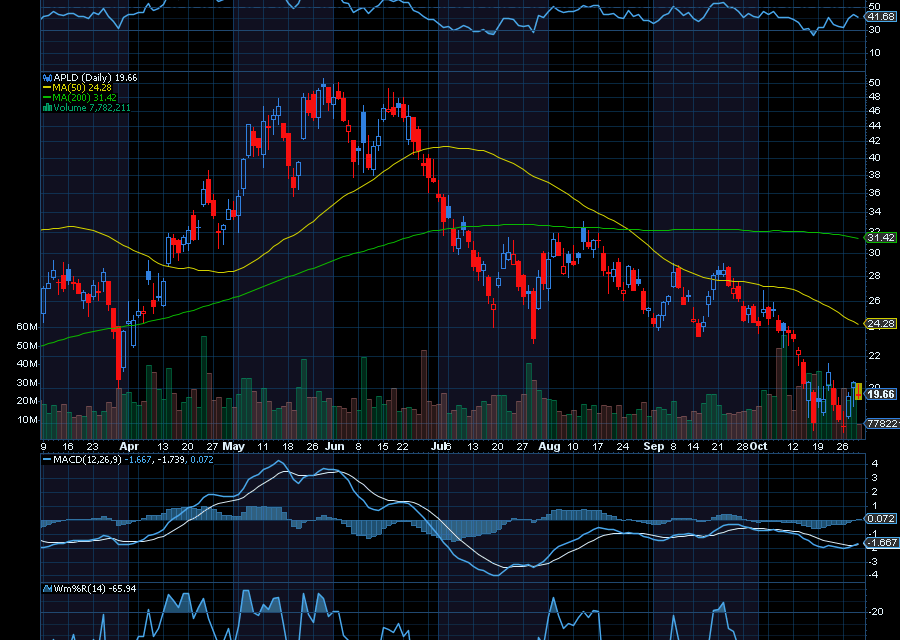Viewport: 900px width, 640px height.
Task: Click the Oct date axis label
Action: 759,447
